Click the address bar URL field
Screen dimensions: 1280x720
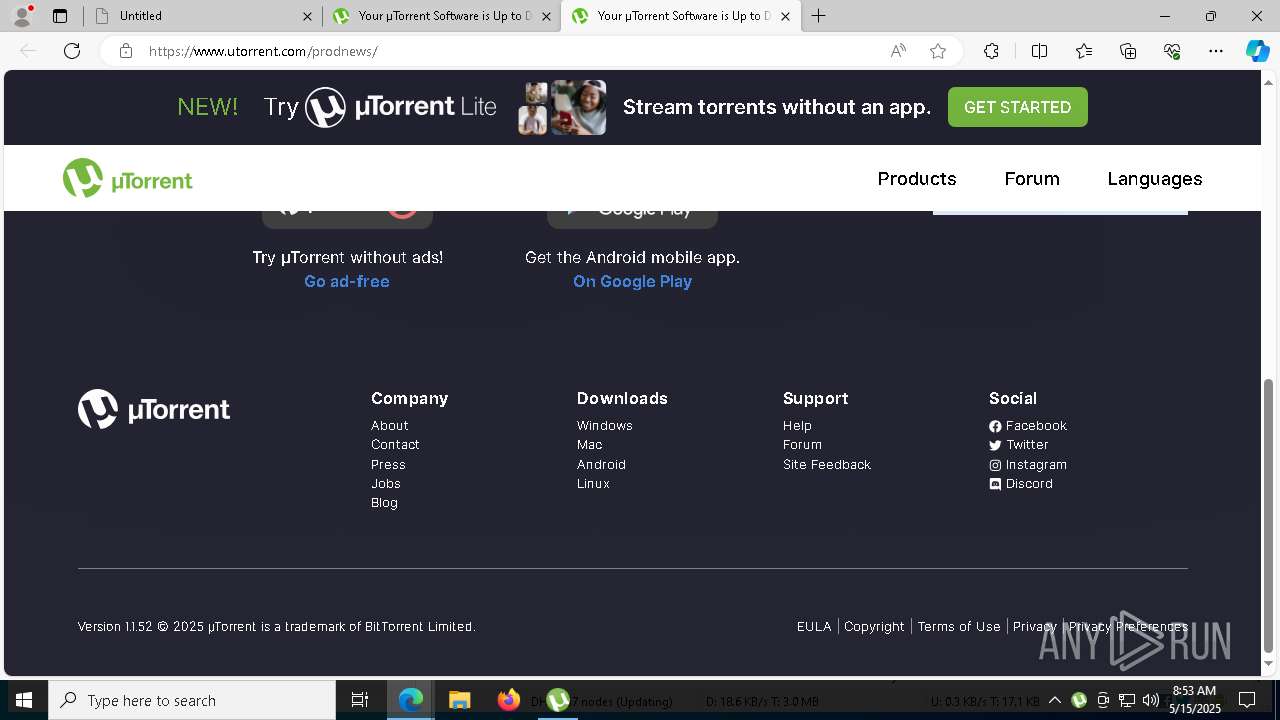(x=510, y=51)
